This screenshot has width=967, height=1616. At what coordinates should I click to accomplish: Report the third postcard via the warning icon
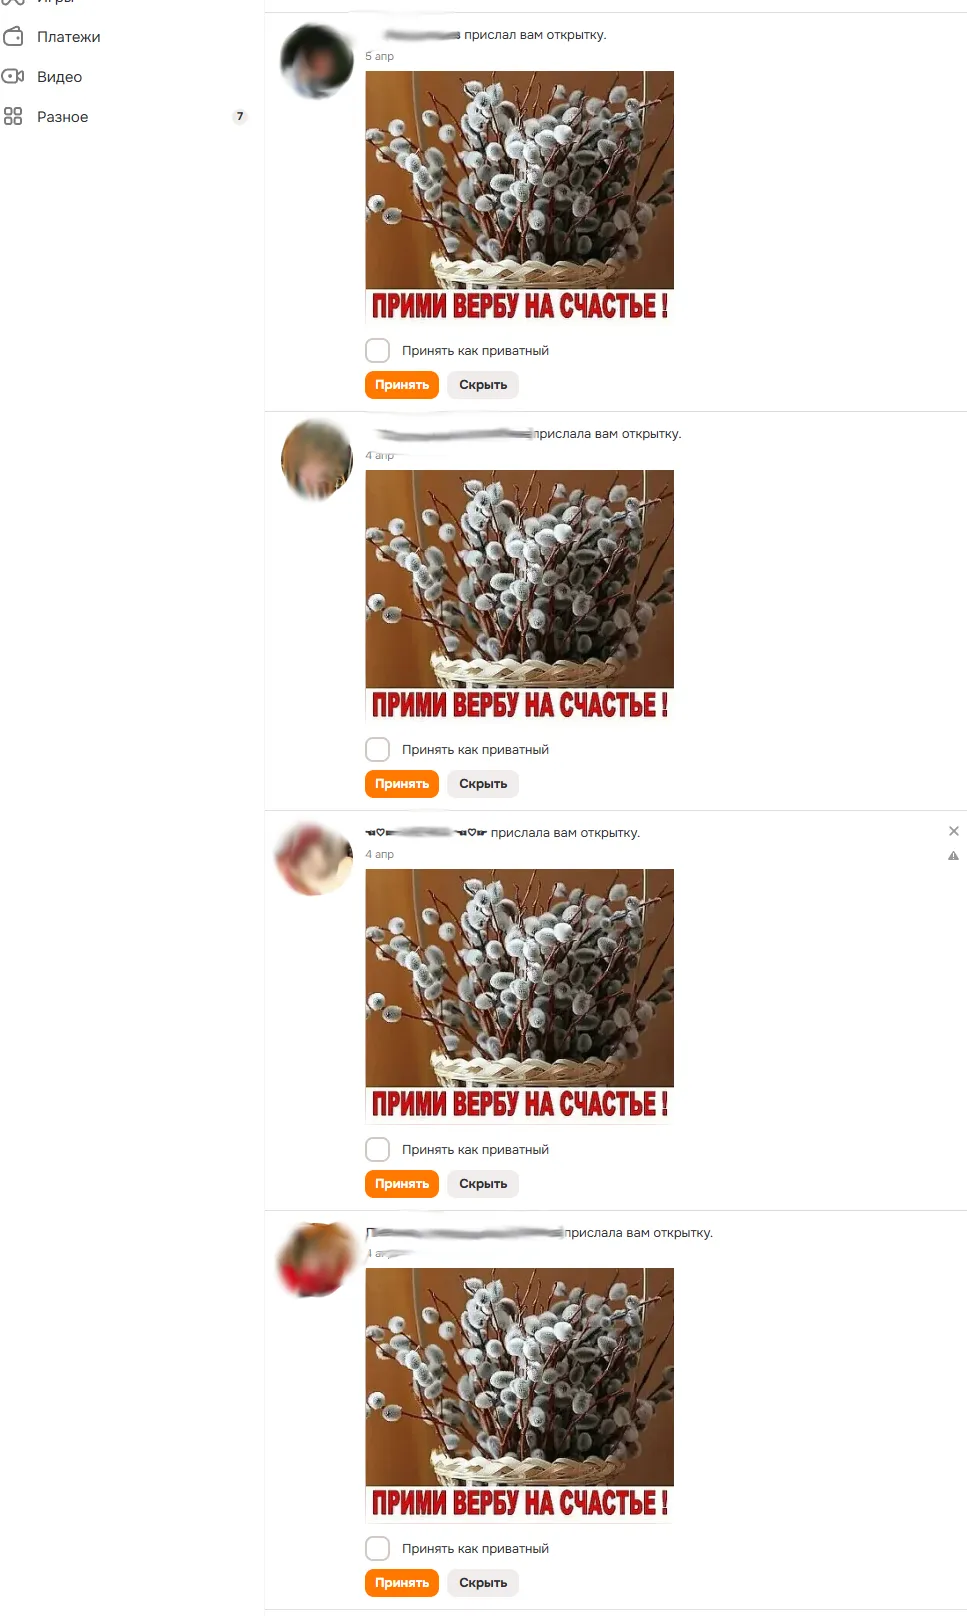(953, 856)
